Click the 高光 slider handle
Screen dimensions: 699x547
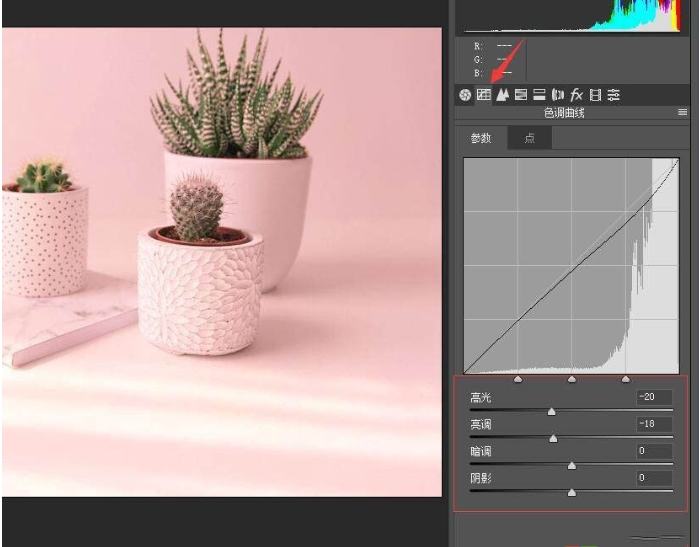[551, 411]
